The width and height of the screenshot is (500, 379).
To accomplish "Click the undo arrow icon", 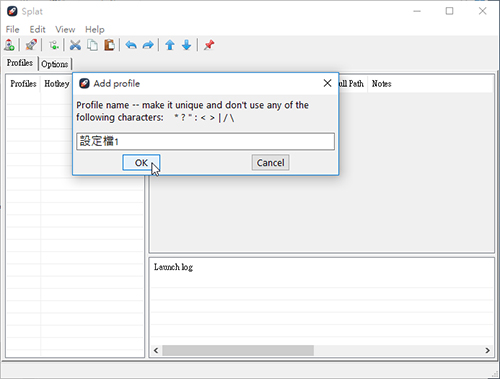I will (131, 45).
